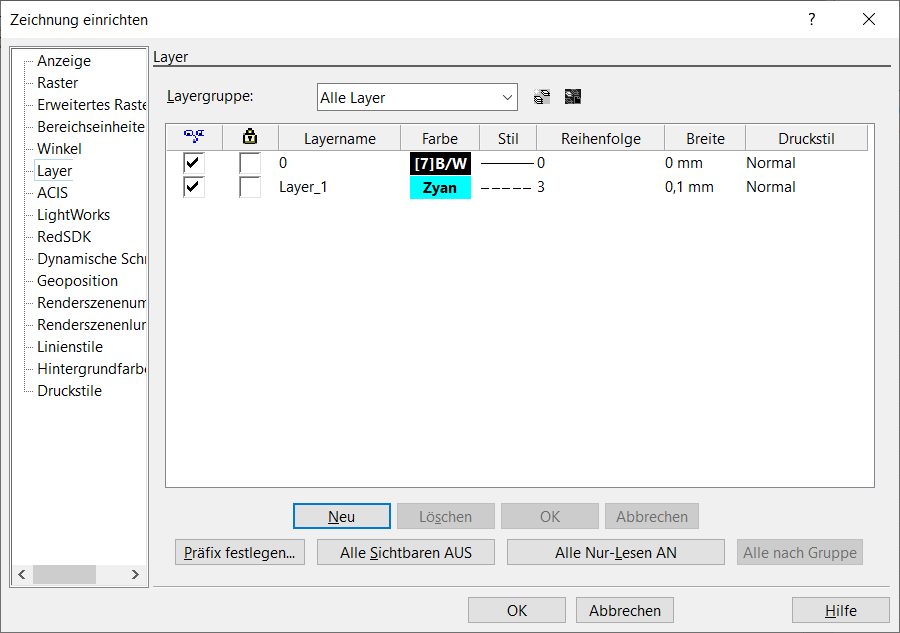900x633 pixels.
Task: Toggle visibility checkbox for layer 0
Action: pyautogui.click(x=194, y=163)
